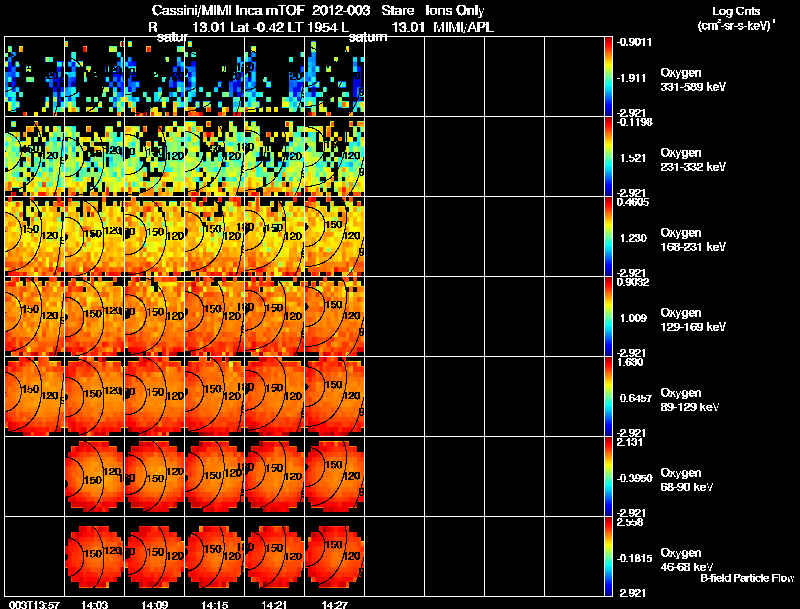Viewport: 800px width, 609px height.
Task: Highlight the 'Oxygen 68-90 keV' label
Action: click(x=687, y=480)
